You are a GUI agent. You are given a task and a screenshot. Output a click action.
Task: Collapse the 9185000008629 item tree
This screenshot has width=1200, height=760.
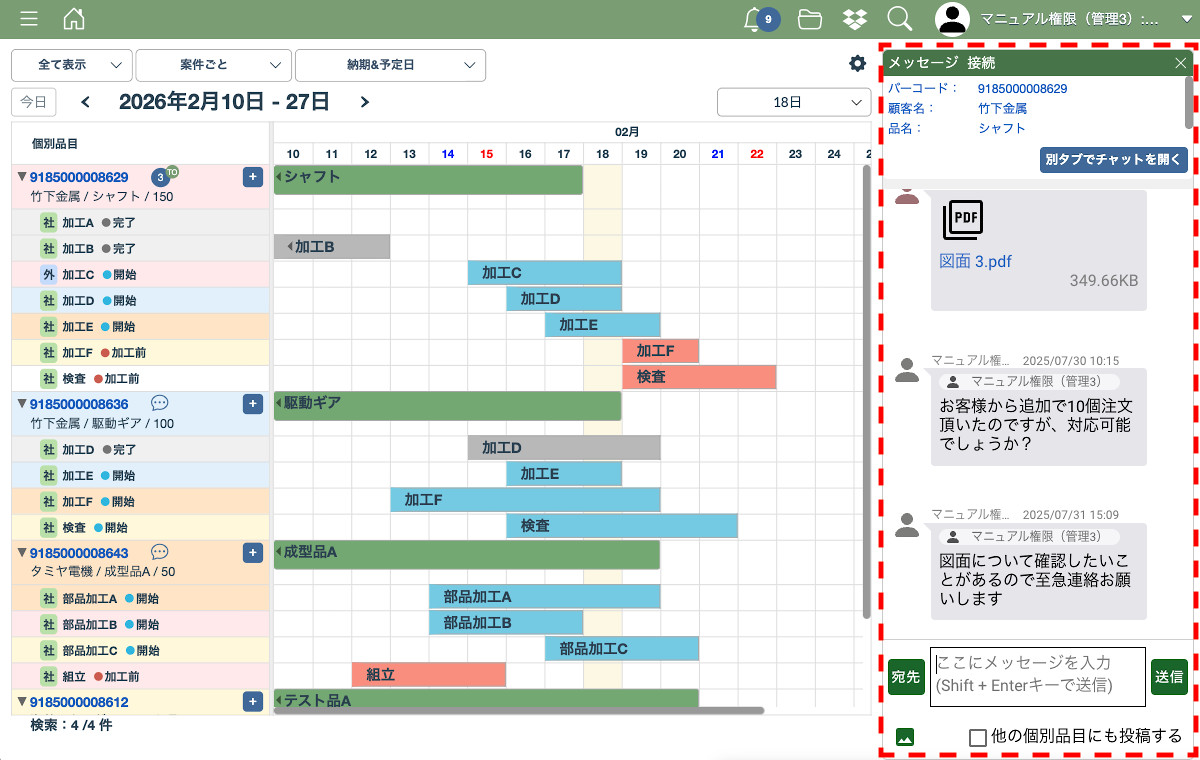(x=22, y=177)
